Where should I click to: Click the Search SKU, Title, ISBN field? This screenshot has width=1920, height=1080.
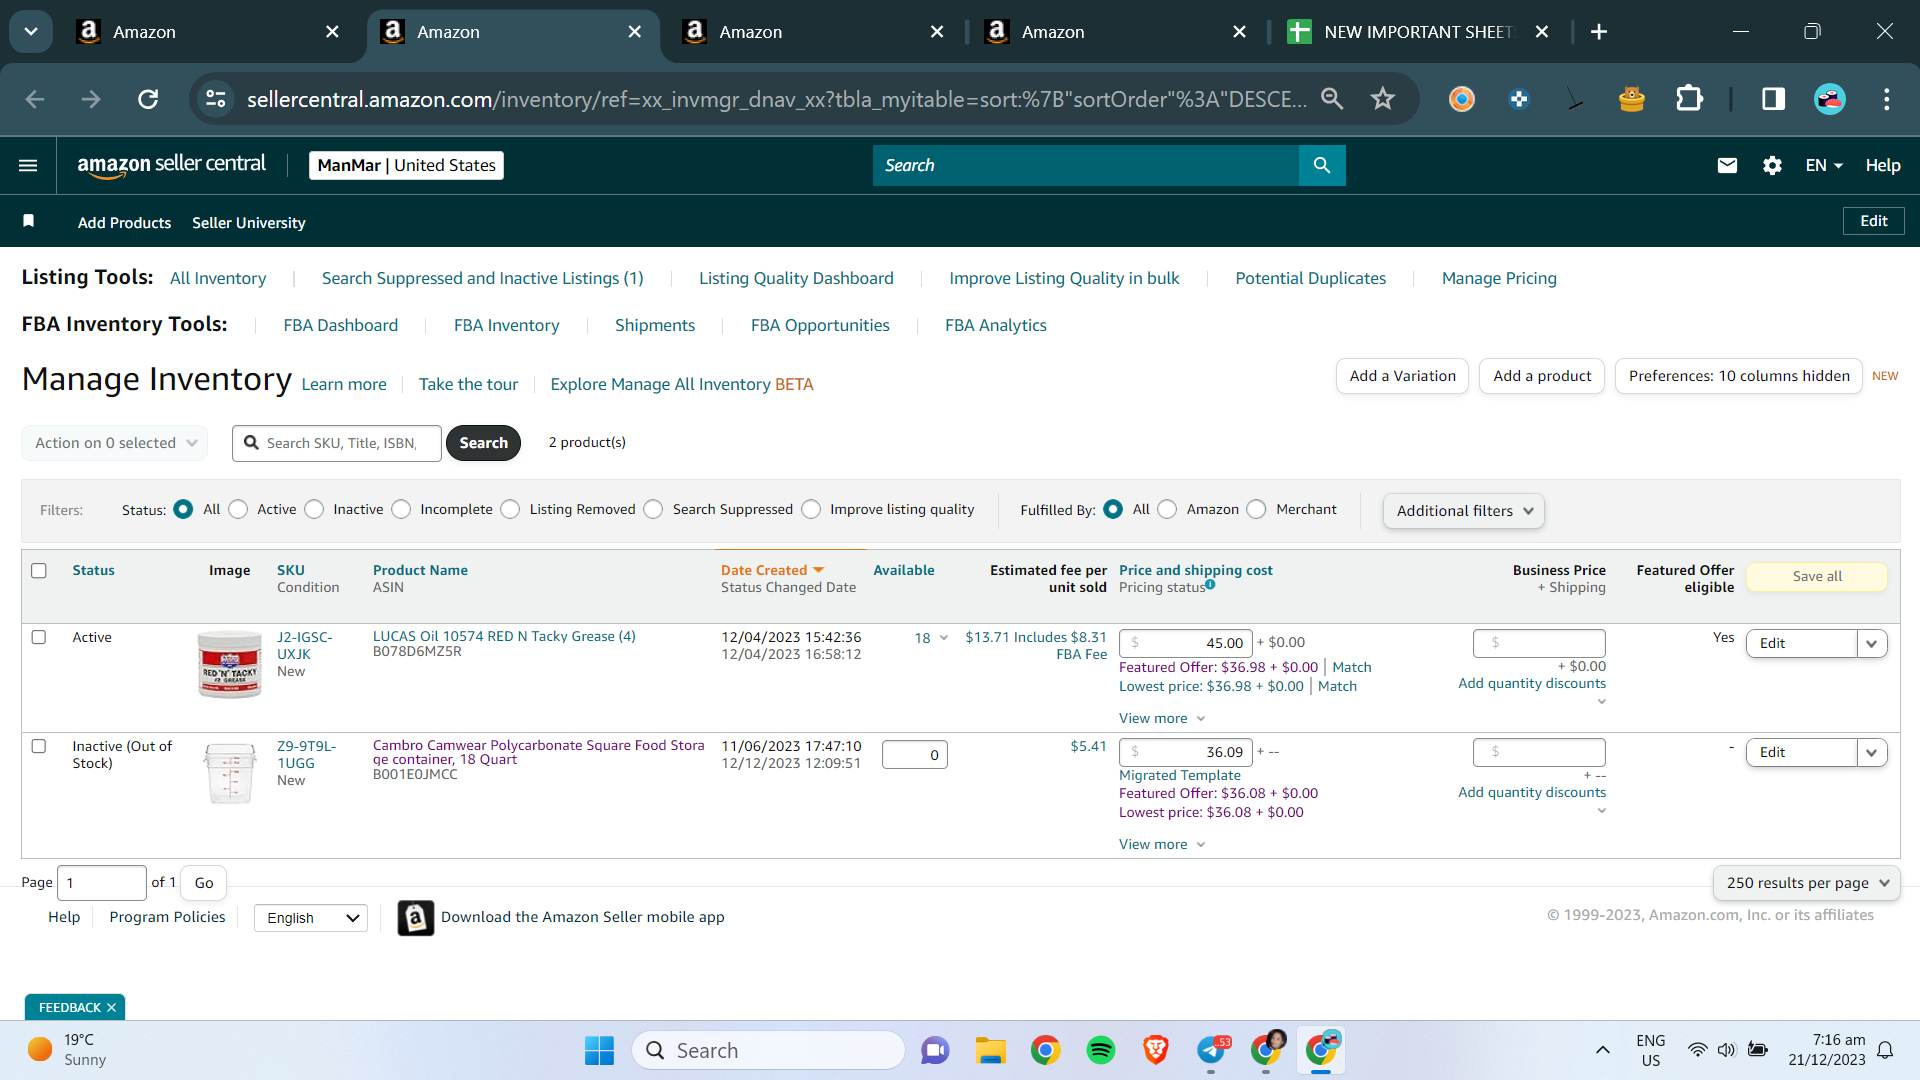click(x=337, y=443)
